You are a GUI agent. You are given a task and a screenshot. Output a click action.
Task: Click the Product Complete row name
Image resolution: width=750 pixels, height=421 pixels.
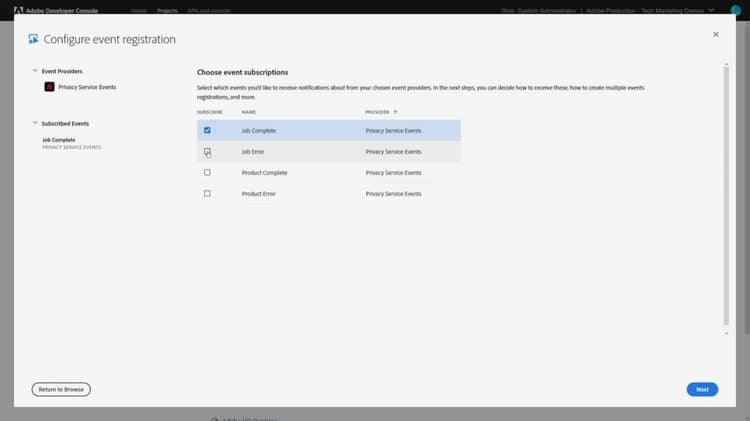[x=265, y=173]
